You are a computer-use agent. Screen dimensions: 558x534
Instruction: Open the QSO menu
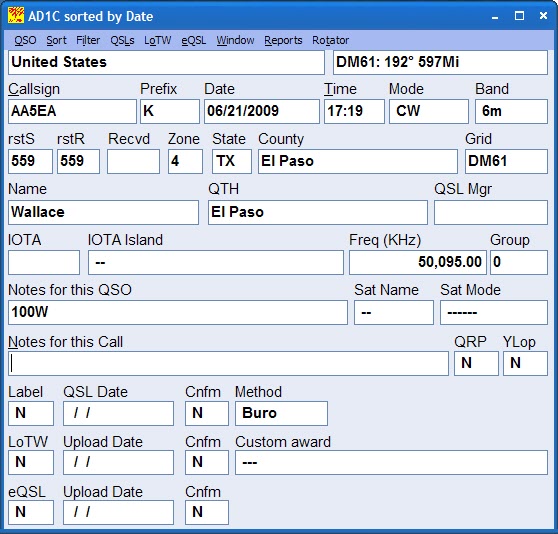click(25, 40)
